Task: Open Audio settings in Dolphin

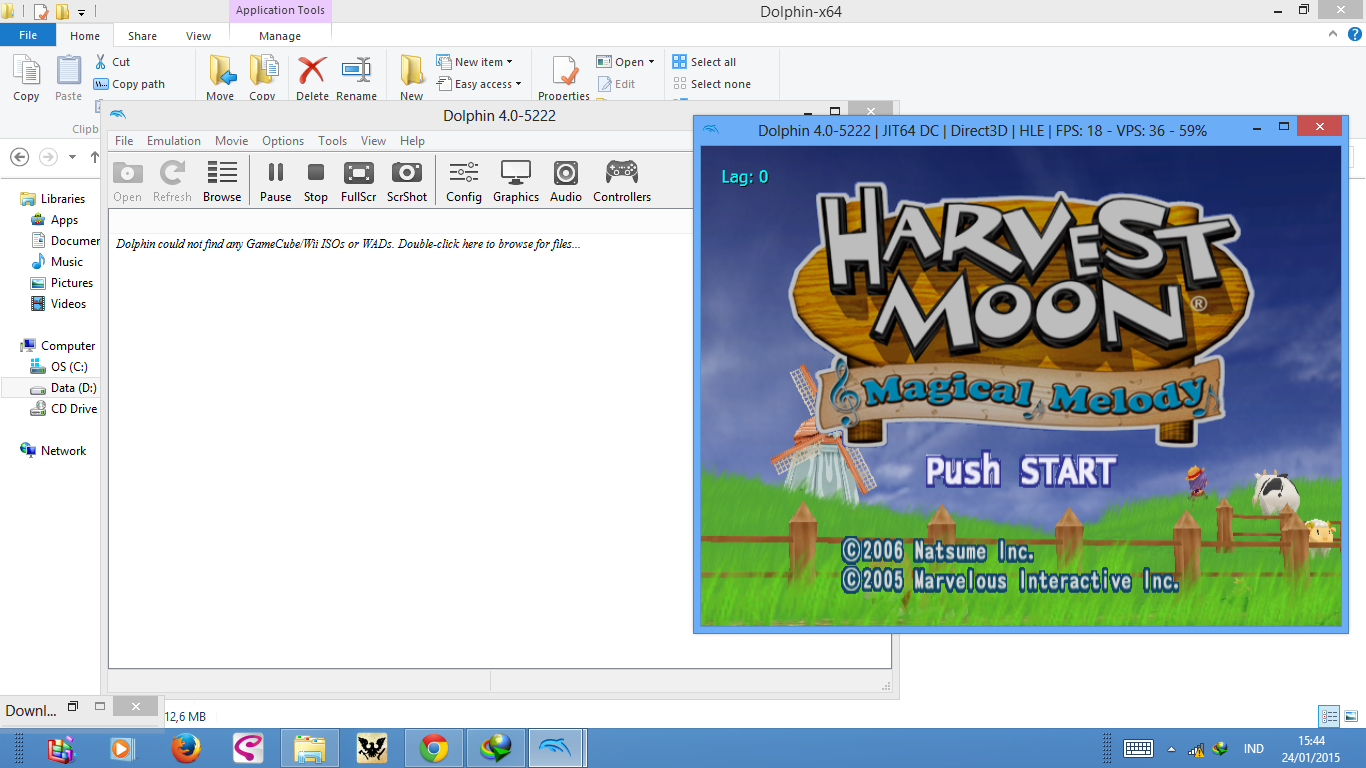Action: (566, 181)
